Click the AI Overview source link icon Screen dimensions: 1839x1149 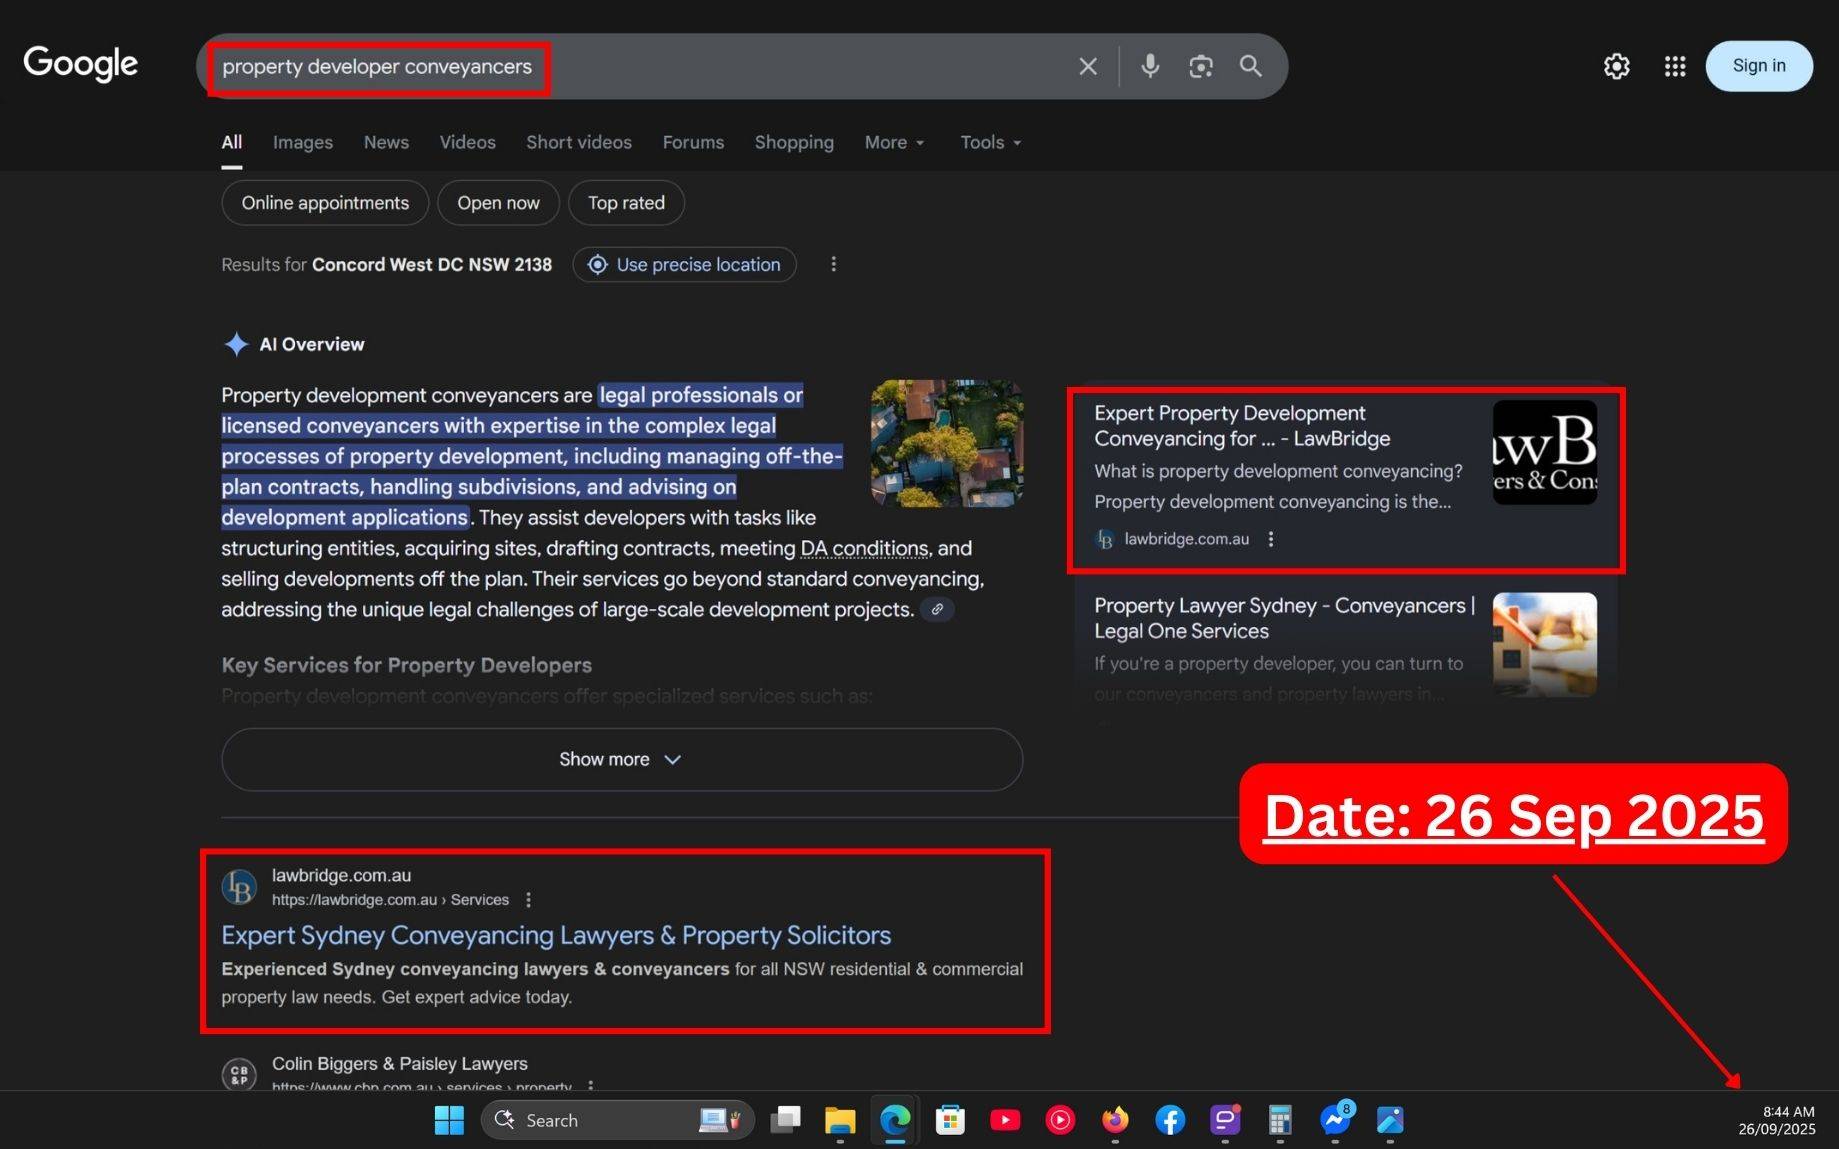coord(937,609)
